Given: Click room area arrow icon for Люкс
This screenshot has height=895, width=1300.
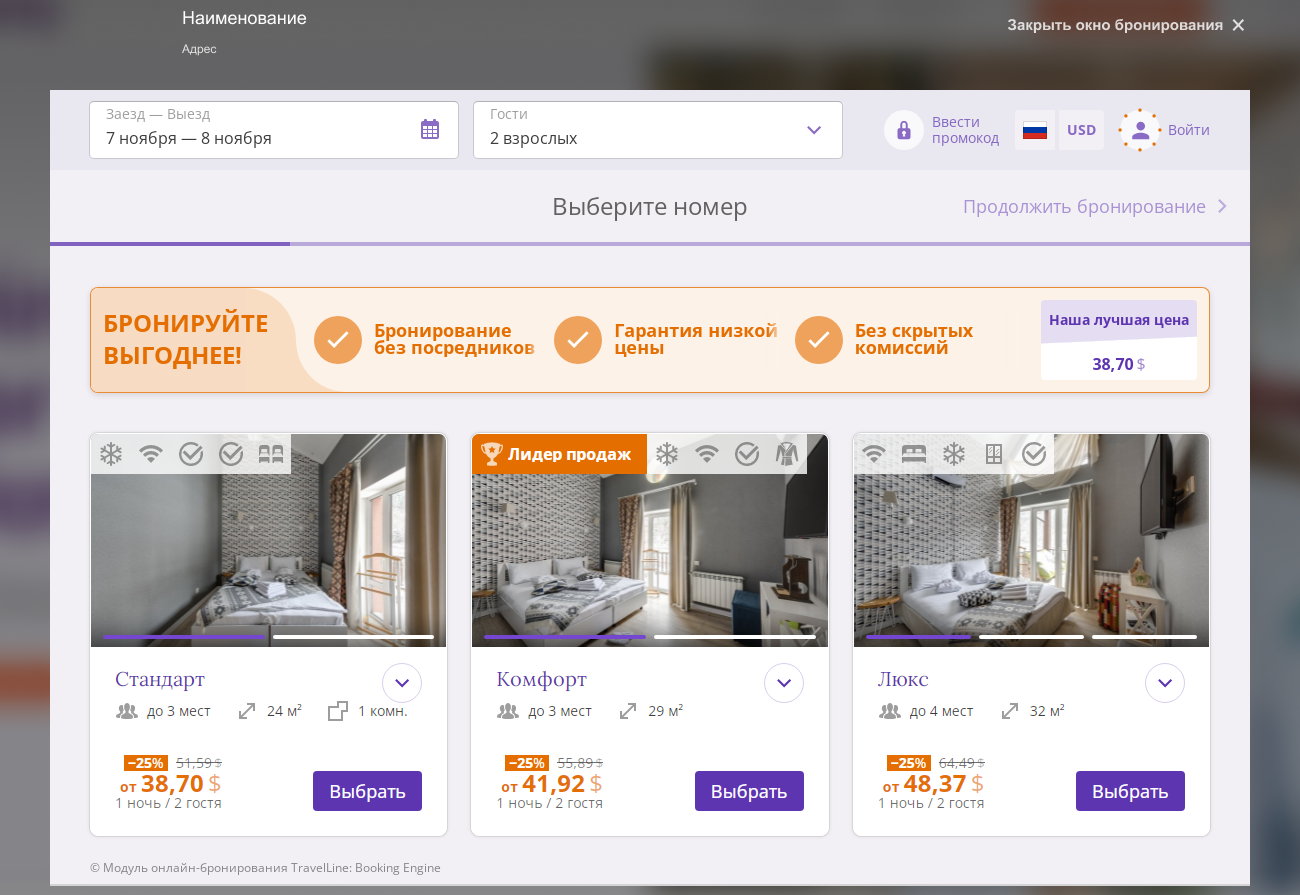Looking at the screenshot, I should click(1010, 711).
